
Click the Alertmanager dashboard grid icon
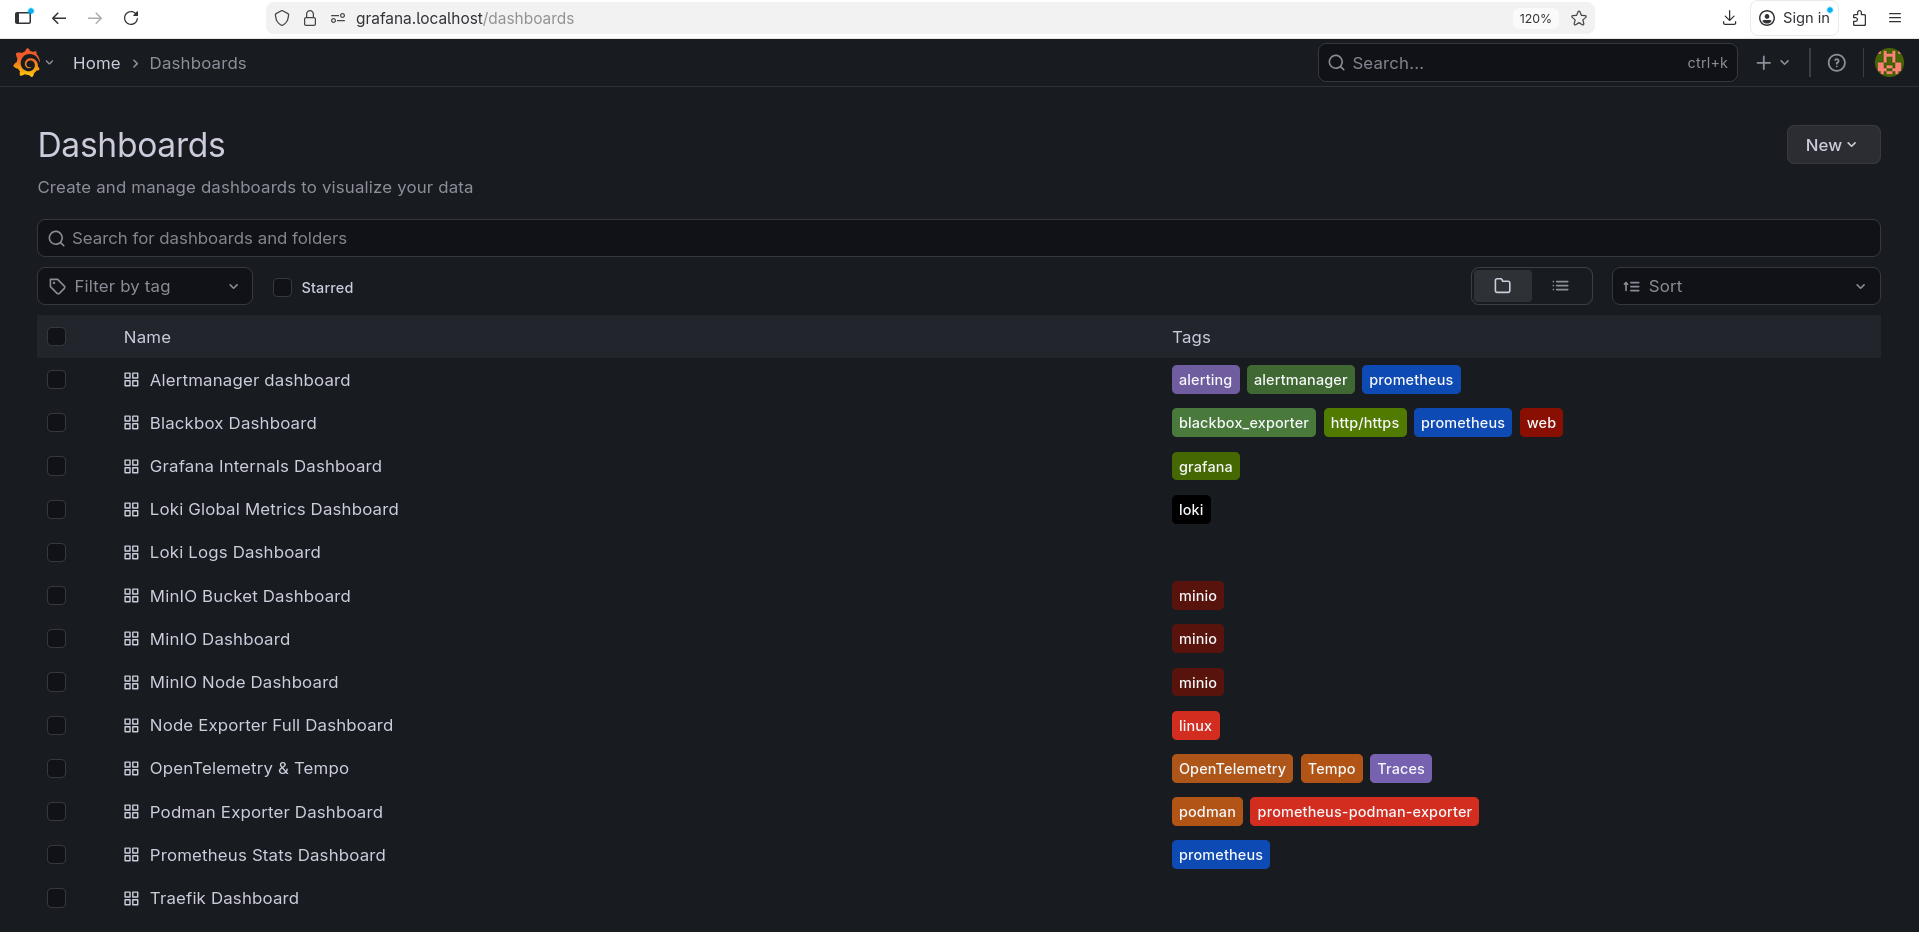(131, 380)
